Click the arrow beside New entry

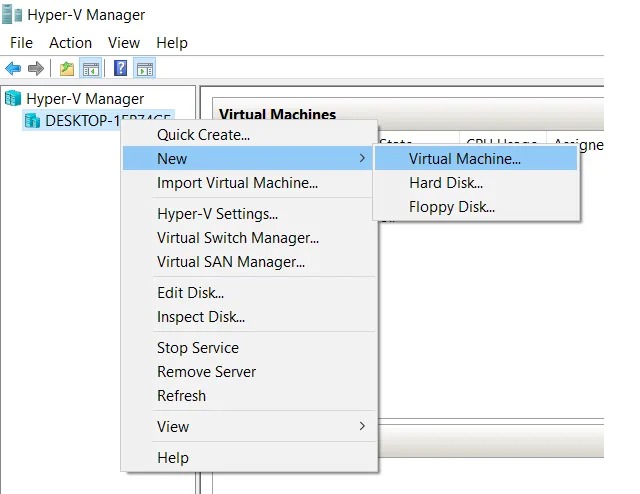coord(362,158)
